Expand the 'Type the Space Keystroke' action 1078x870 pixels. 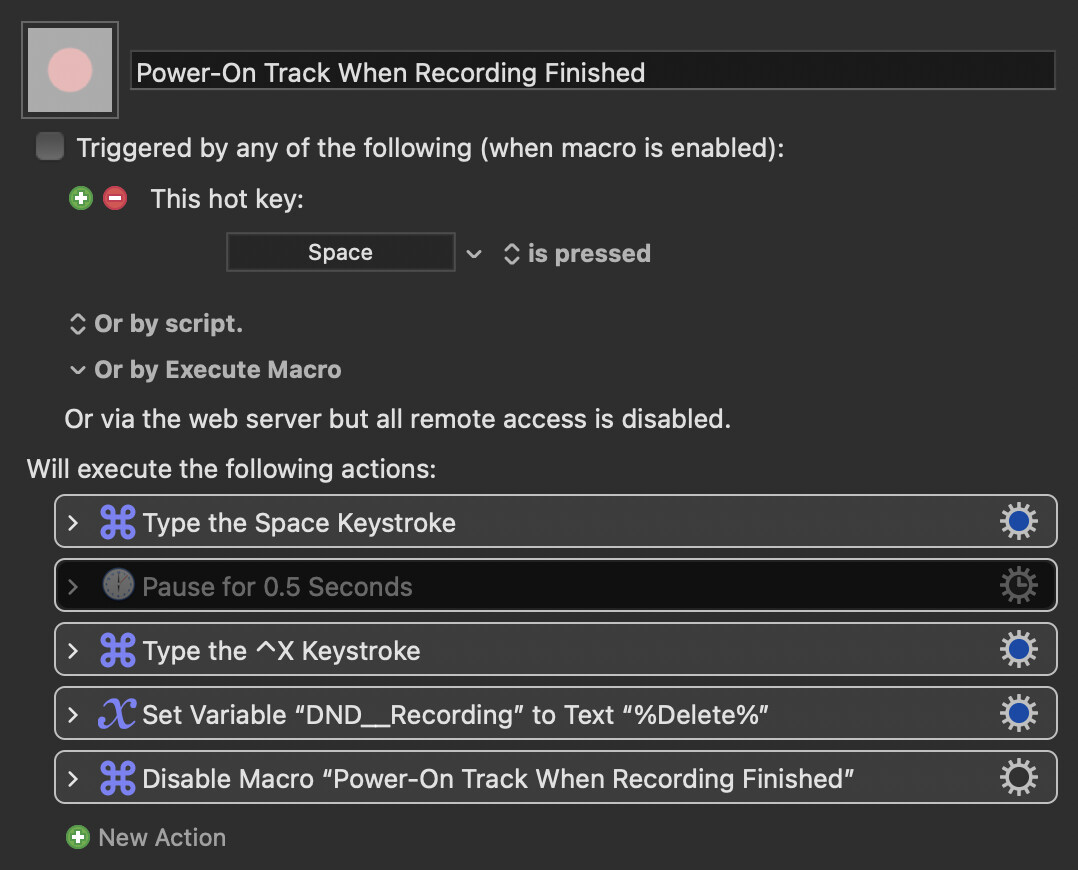73,522
